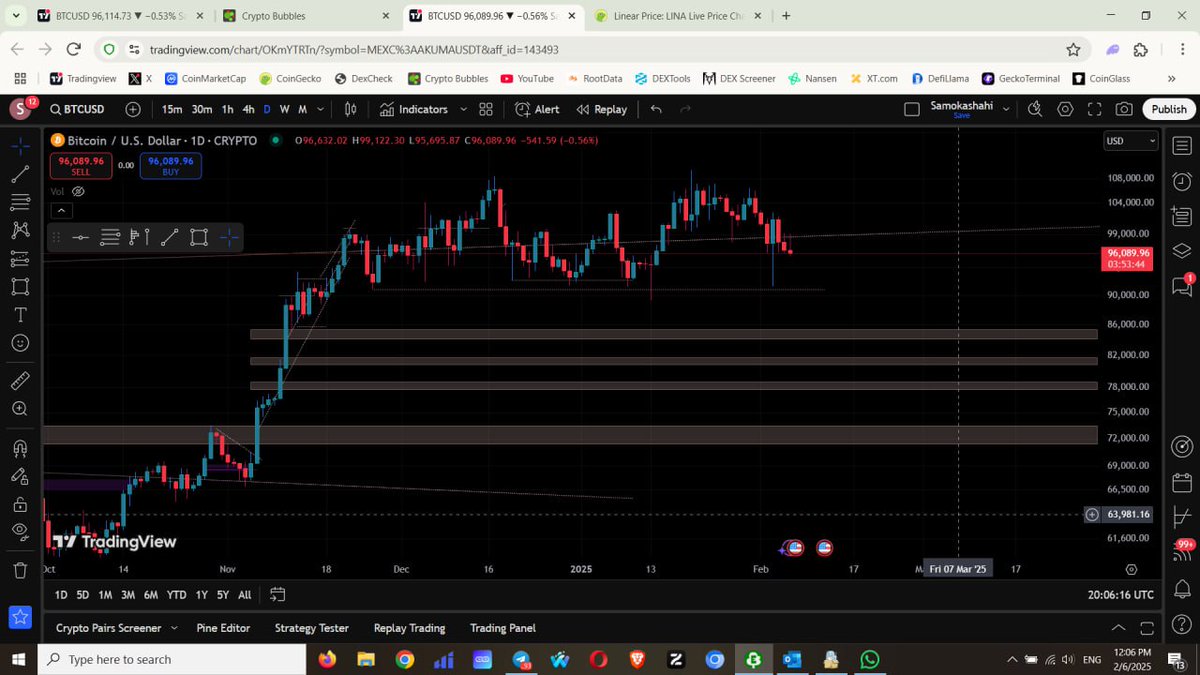1200x675 pixels.
Task: Switch to the Pine Editor tab
Action: [223, 628]
